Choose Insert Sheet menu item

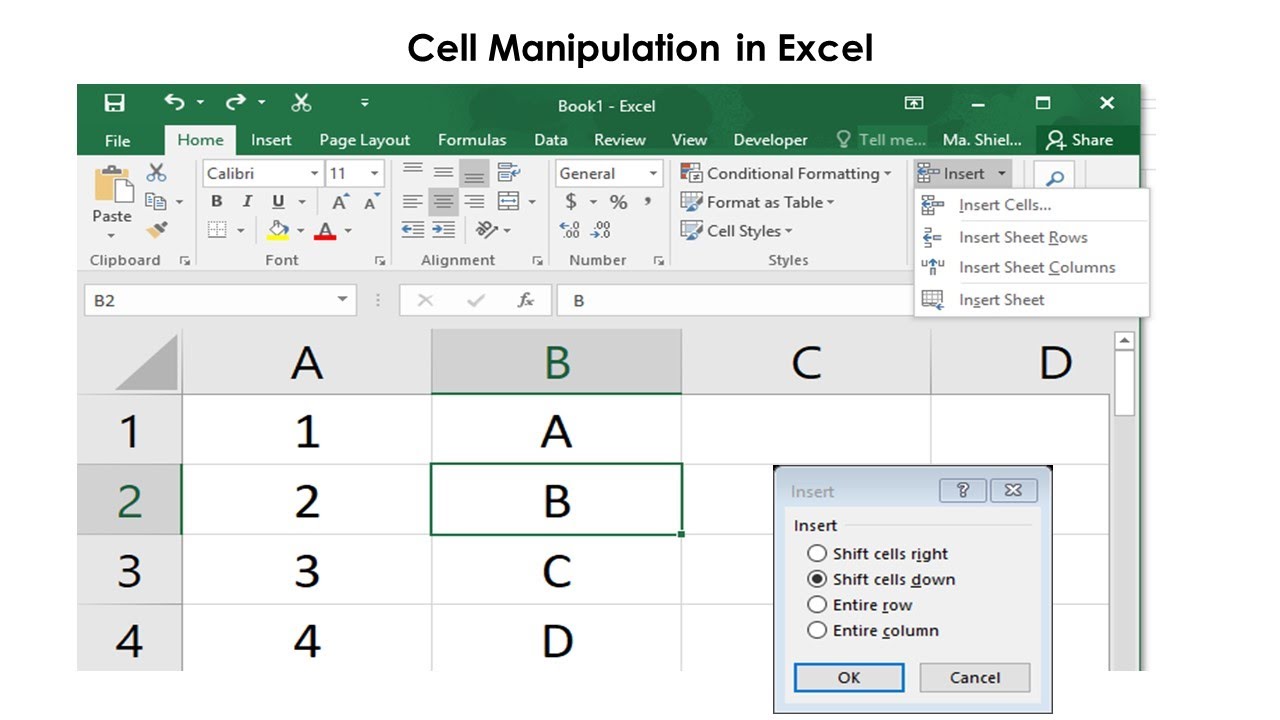pyautogui.click(x=1032, y=299)
